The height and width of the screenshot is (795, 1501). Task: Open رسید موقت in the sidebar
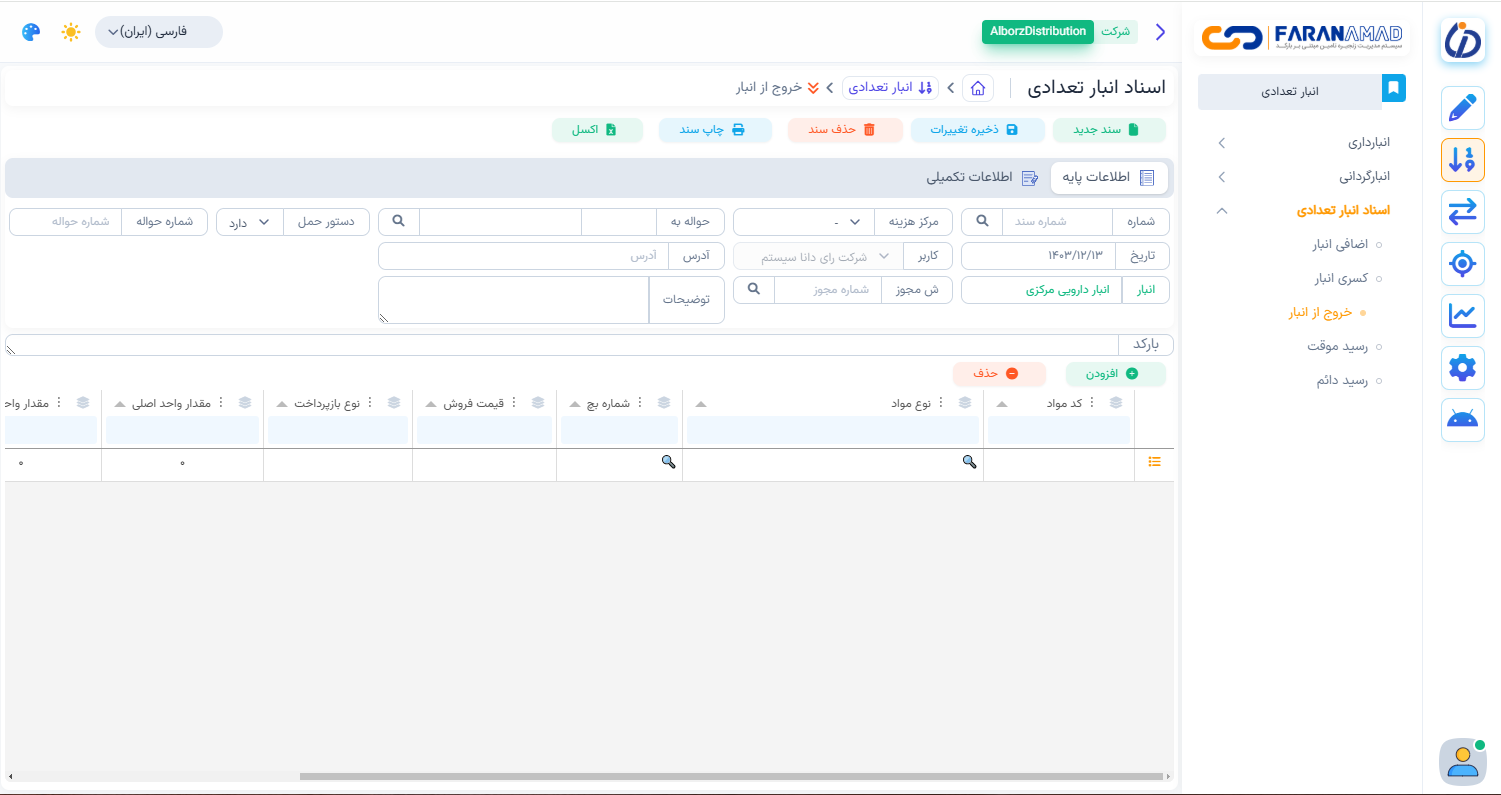(x=1337, y=347)
